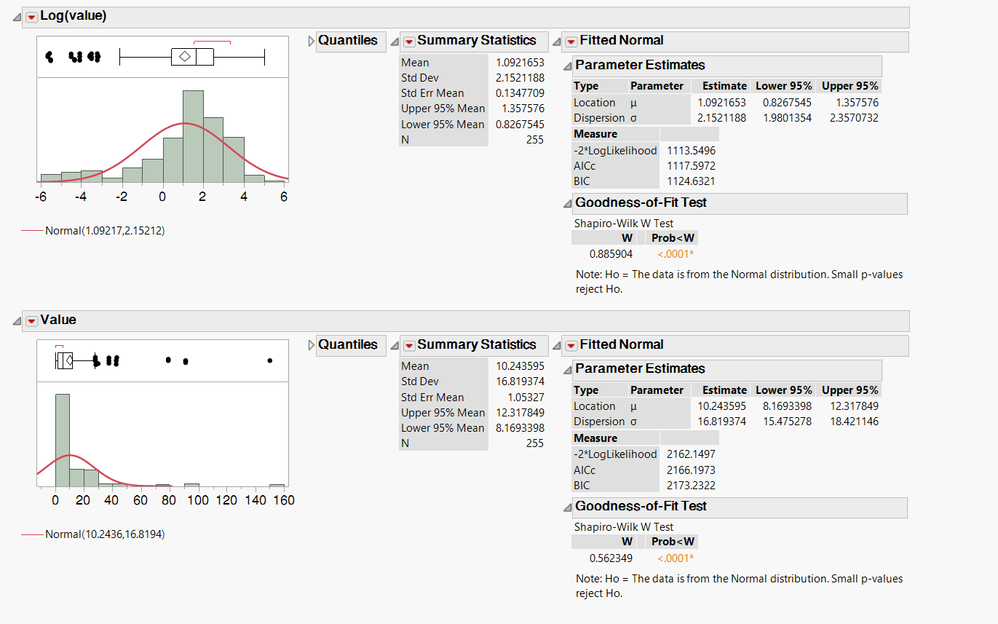Viewport: 998px width, 624px height.
Task: Click the Prob<W header in Value section
Action: (x=673, y=542)
